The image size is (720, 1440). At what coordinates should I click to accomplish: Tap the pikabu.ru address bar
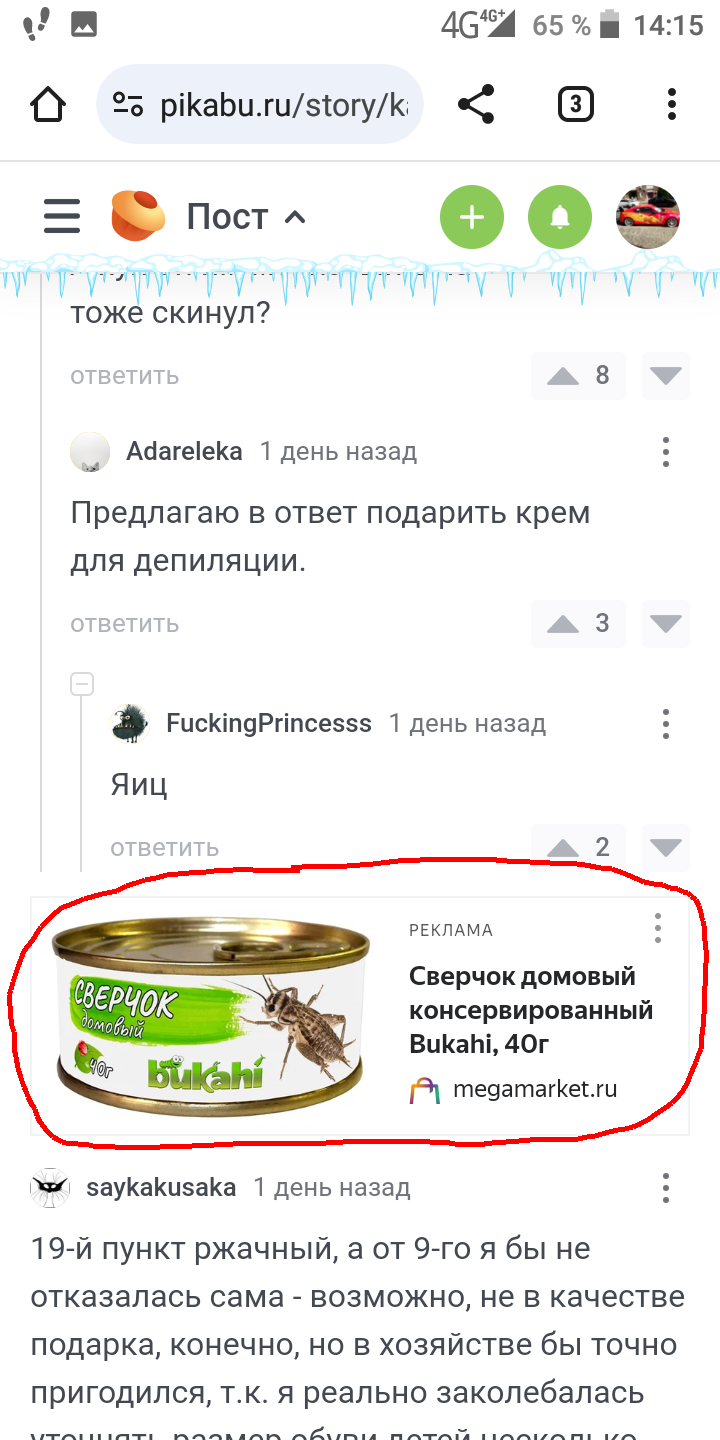click(260, 104)
